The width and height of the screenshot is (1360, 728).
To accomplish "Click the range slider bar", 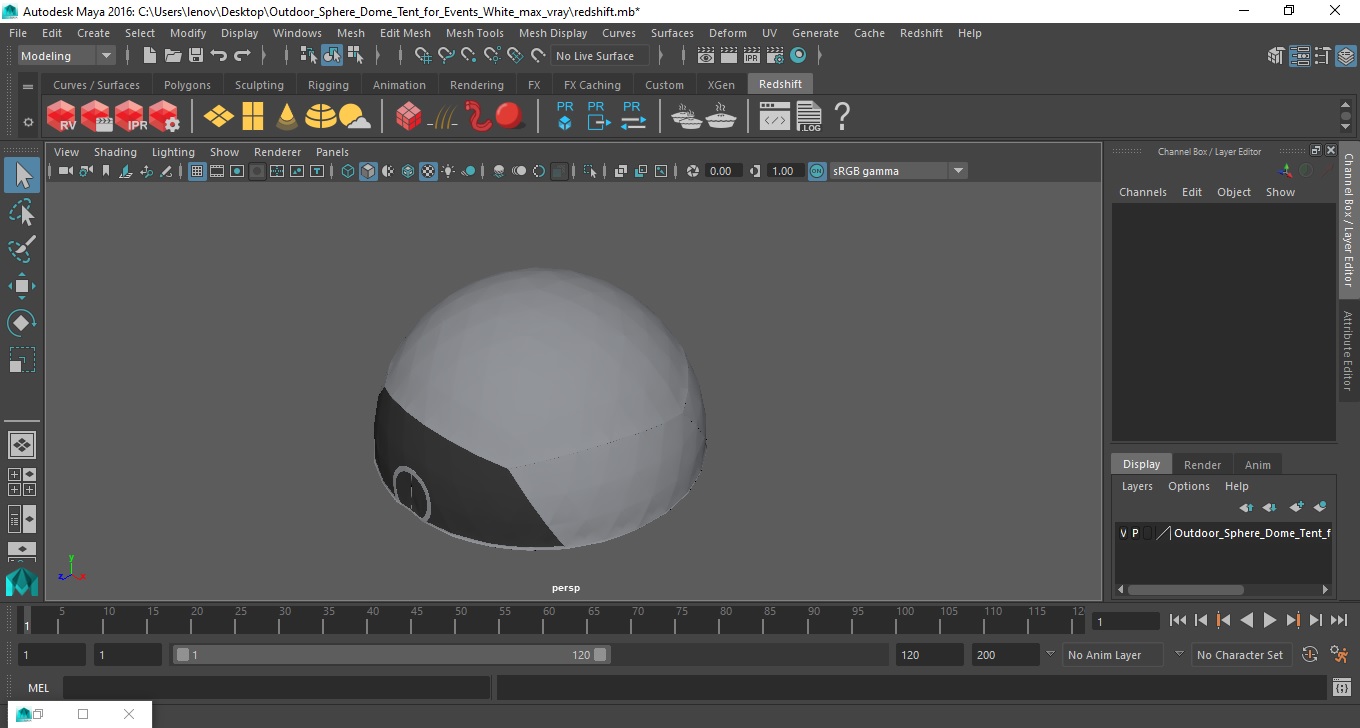I will coord(391,655).
